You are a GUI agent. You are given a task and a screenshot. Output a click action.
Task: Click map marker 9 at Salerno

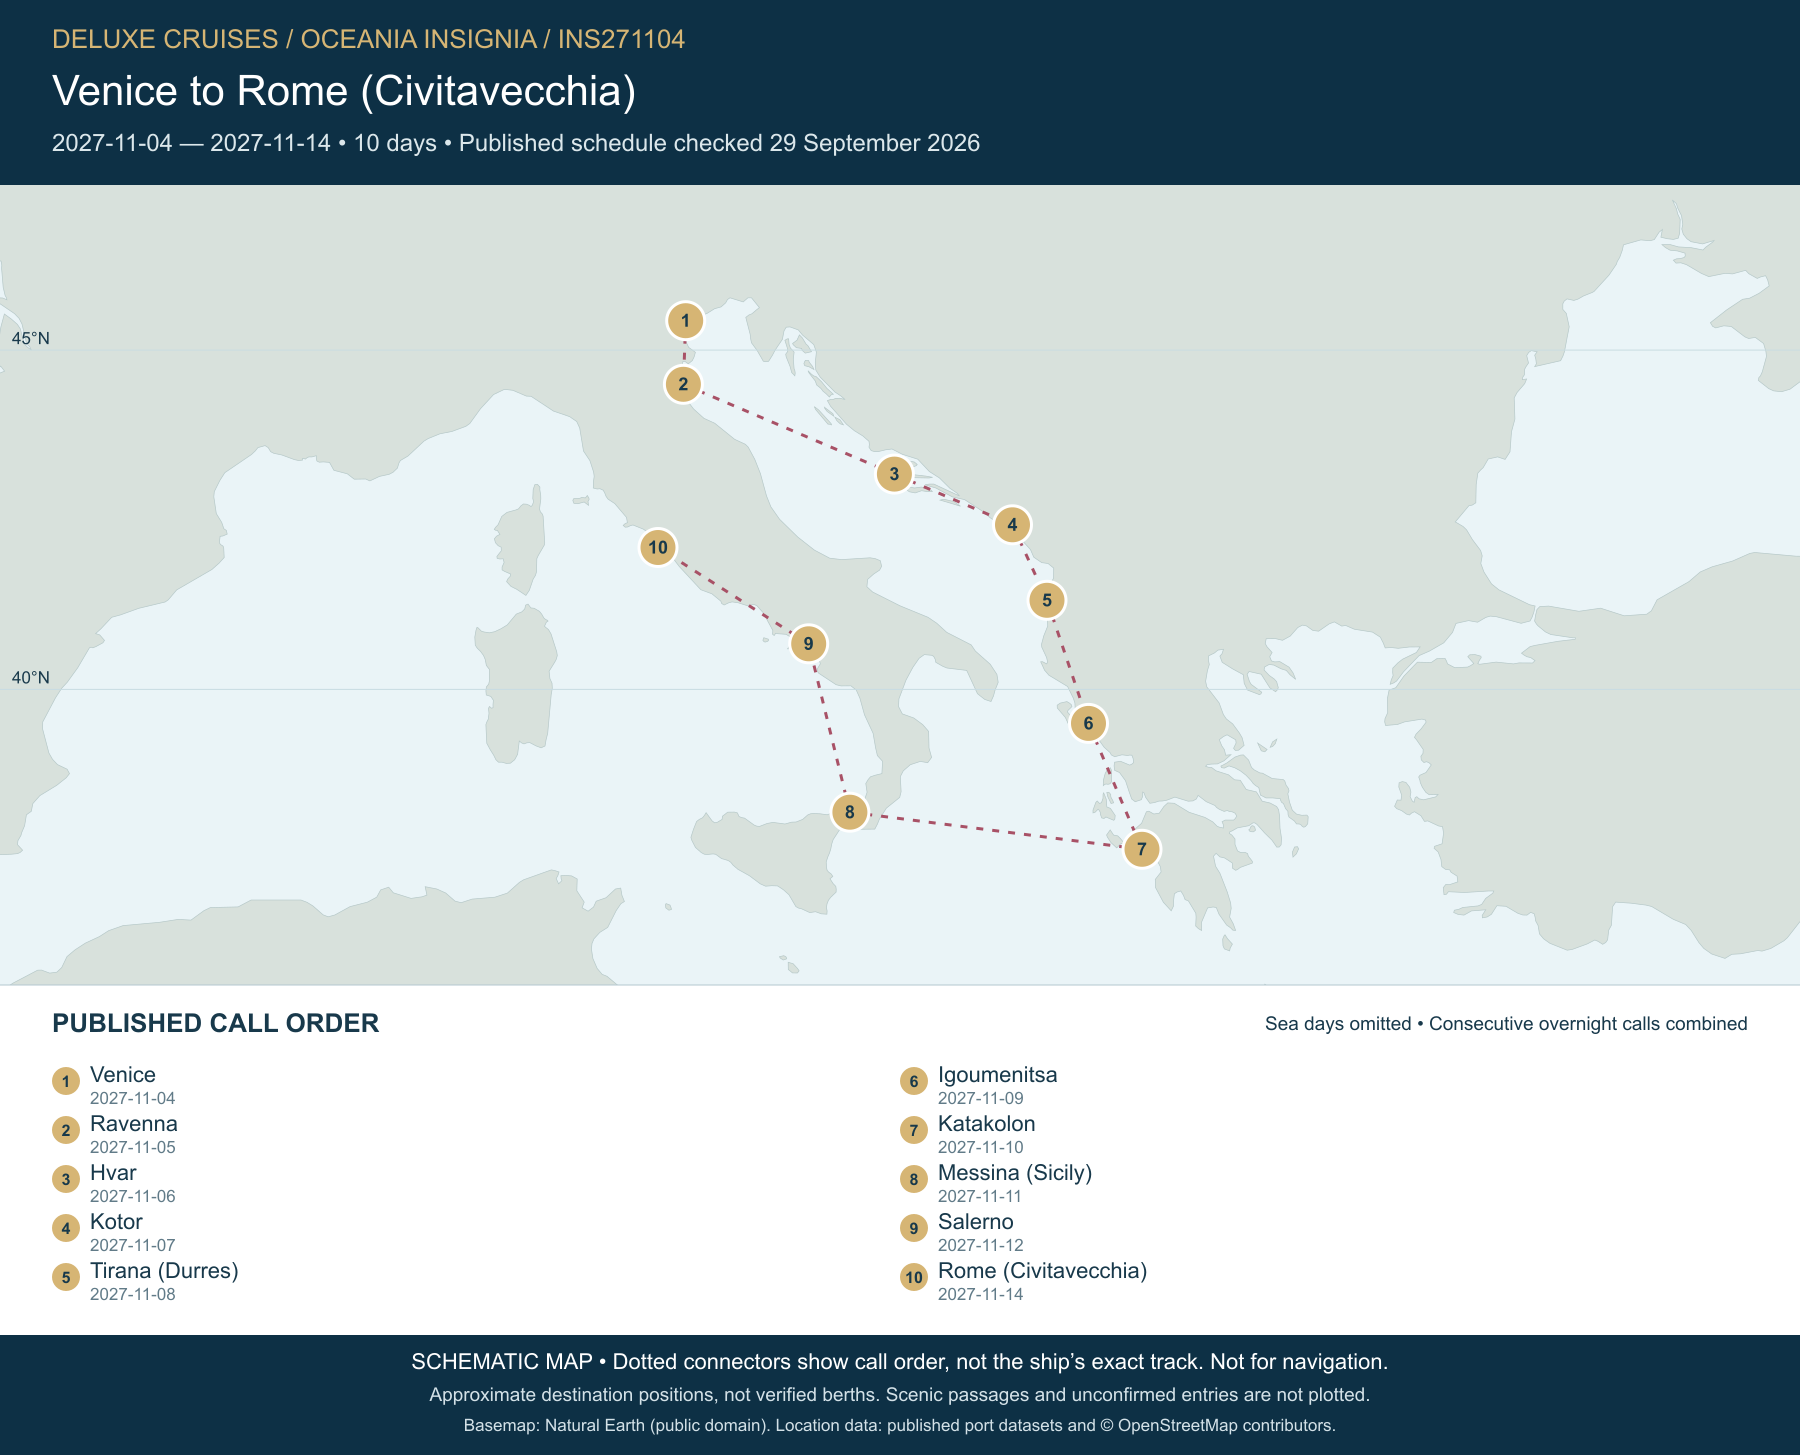point(808,644)
